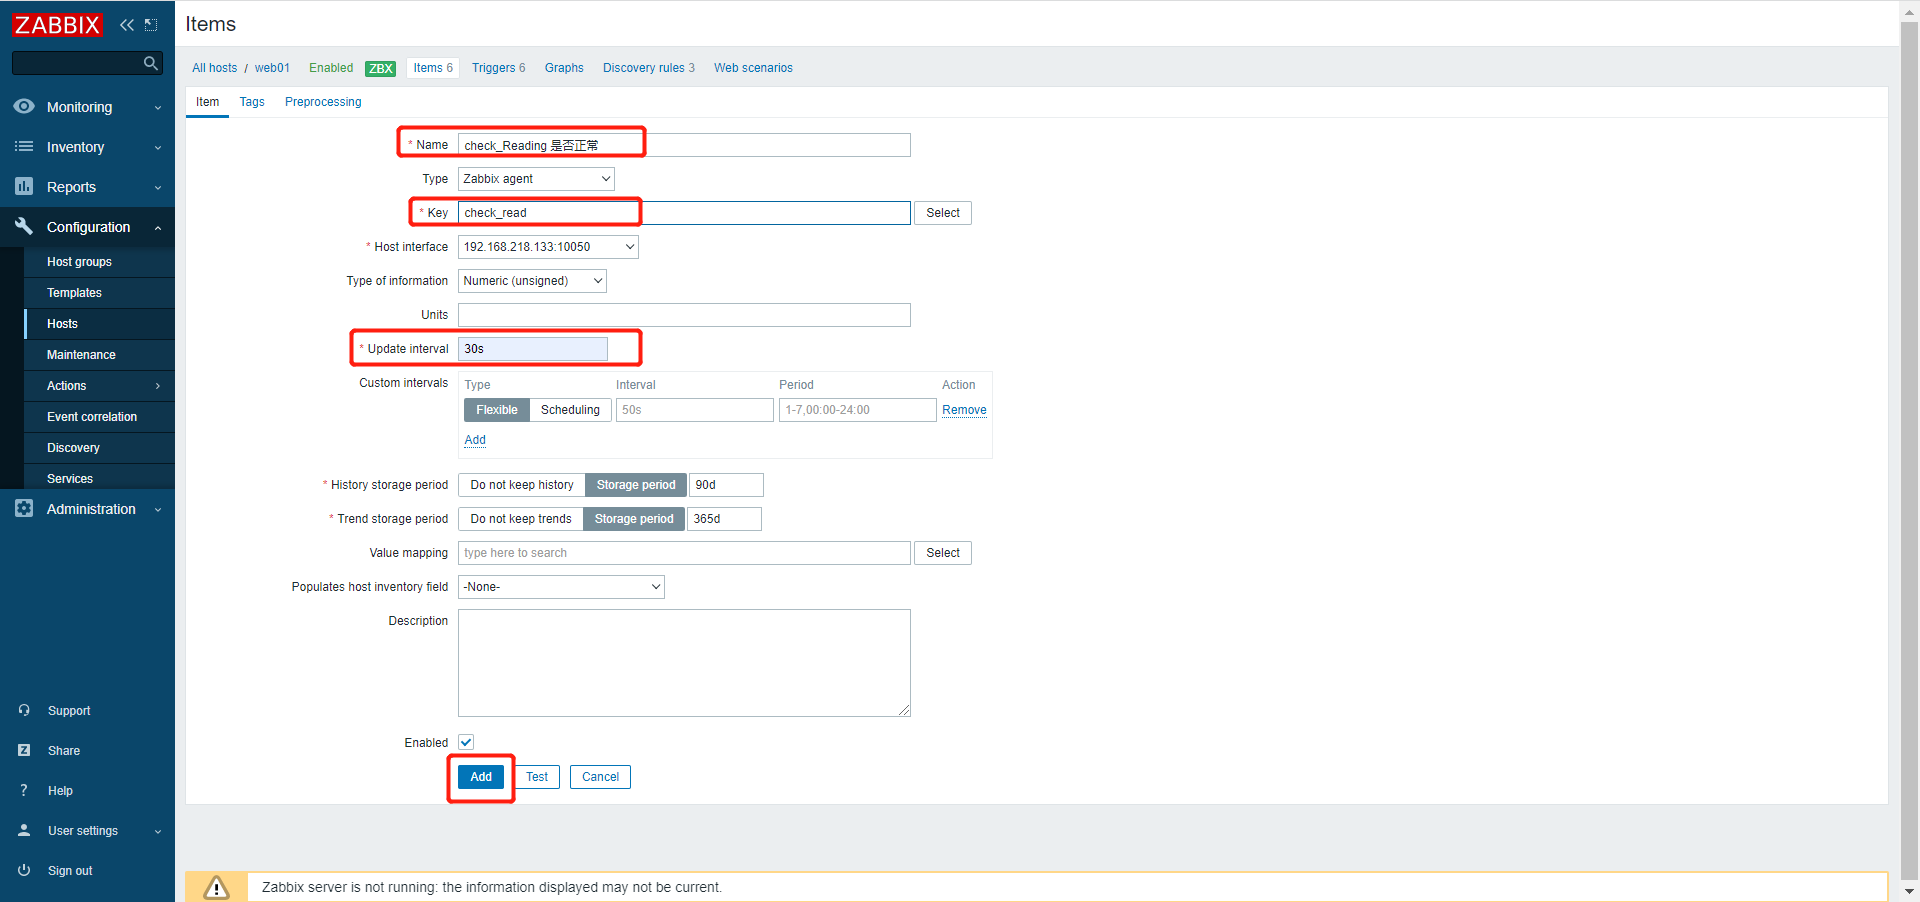Image resolution: width=1920 pixels, height=902 pixels.
Task: Open All hosts breadcrumb link
Action: coord(215,68)
